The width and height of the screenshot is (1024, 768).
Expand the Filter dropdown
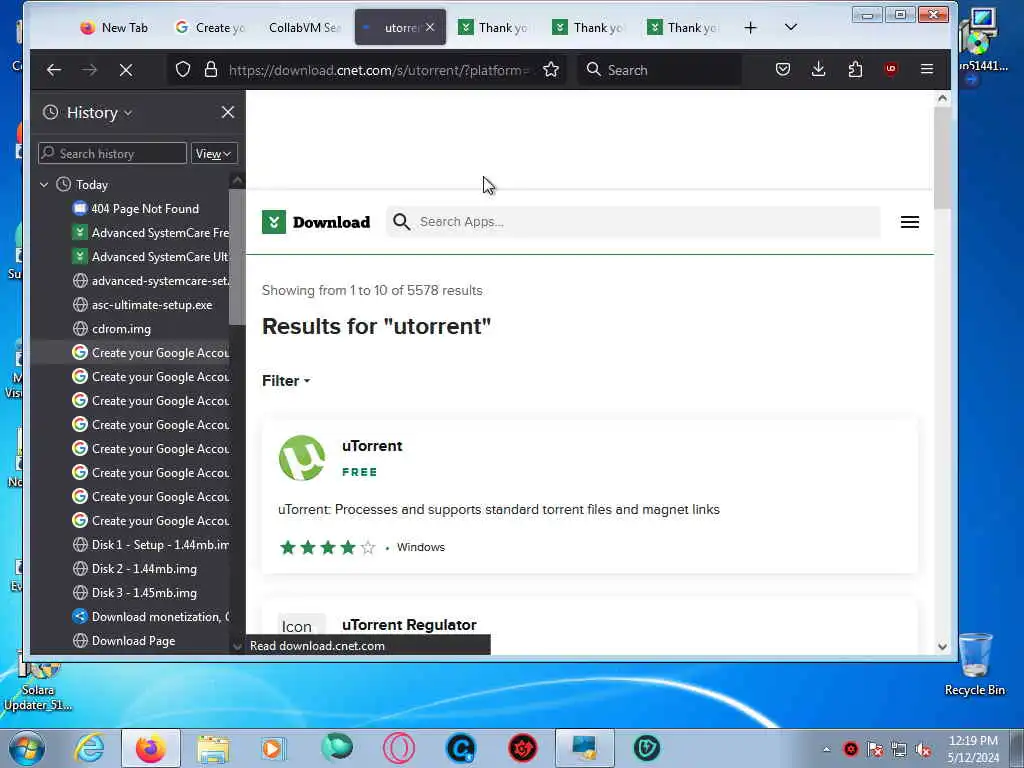[x=286, y=381]
